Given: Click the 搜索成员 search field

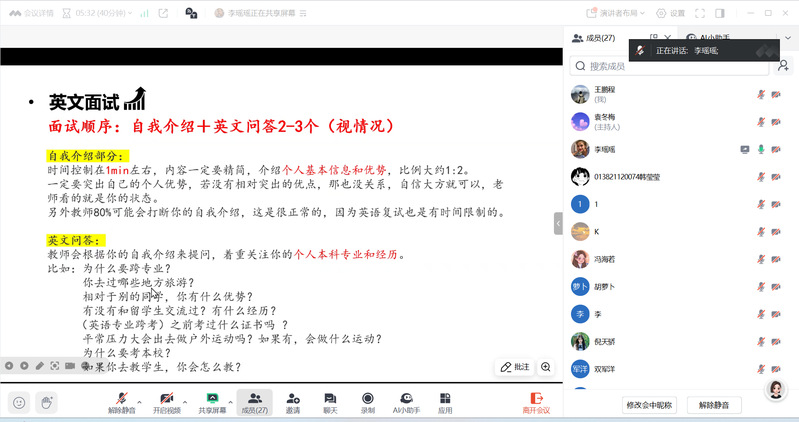Looking at the screenshot, I should [670, 66].
